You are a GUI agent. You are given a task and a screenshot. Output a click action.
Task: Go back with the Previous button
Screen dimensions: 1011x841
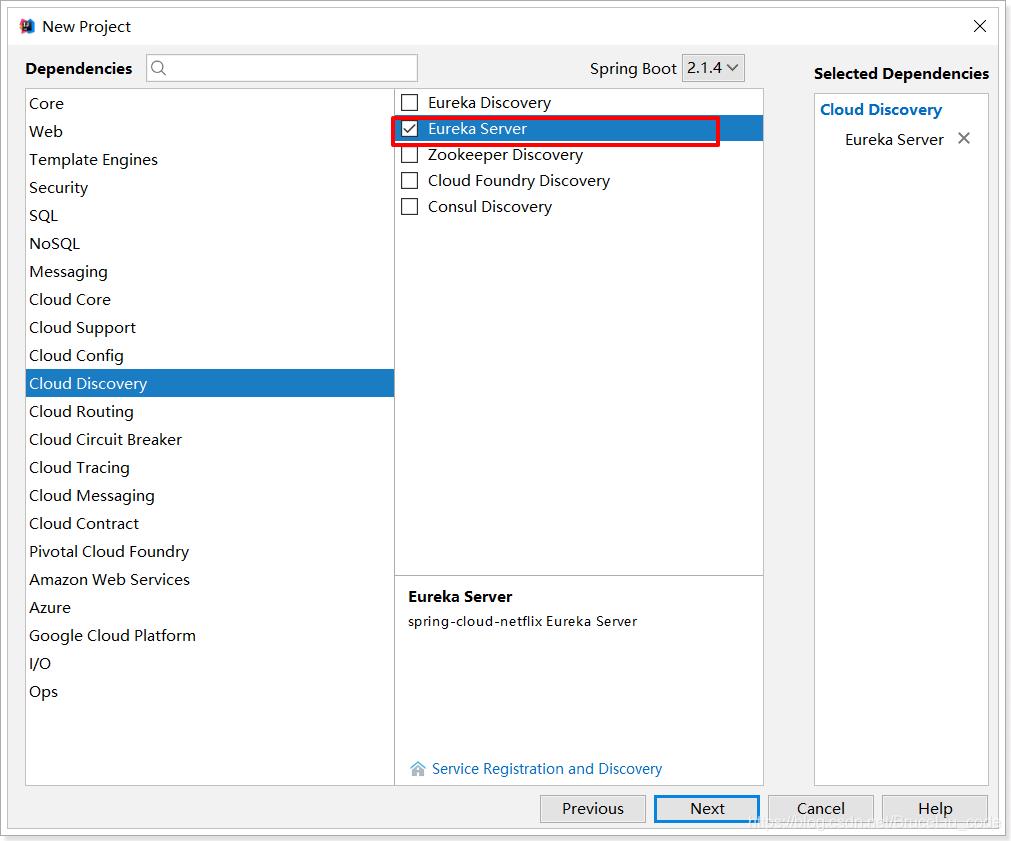593,809
